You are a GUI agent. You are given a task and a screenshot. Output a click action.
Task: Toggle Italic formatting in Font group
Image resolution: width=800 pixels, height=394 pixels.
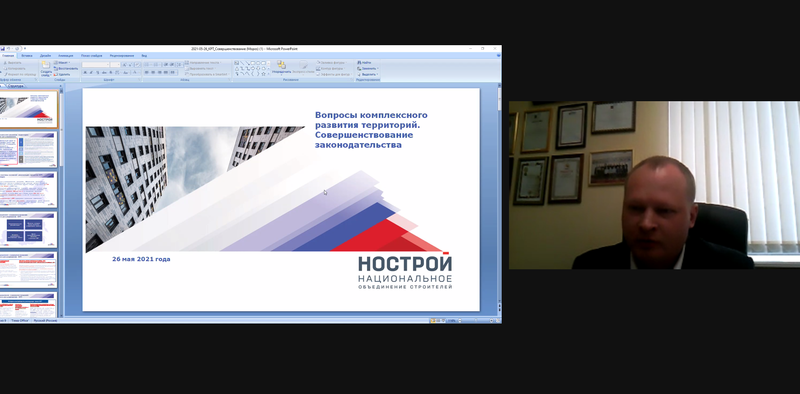[91, 72]
